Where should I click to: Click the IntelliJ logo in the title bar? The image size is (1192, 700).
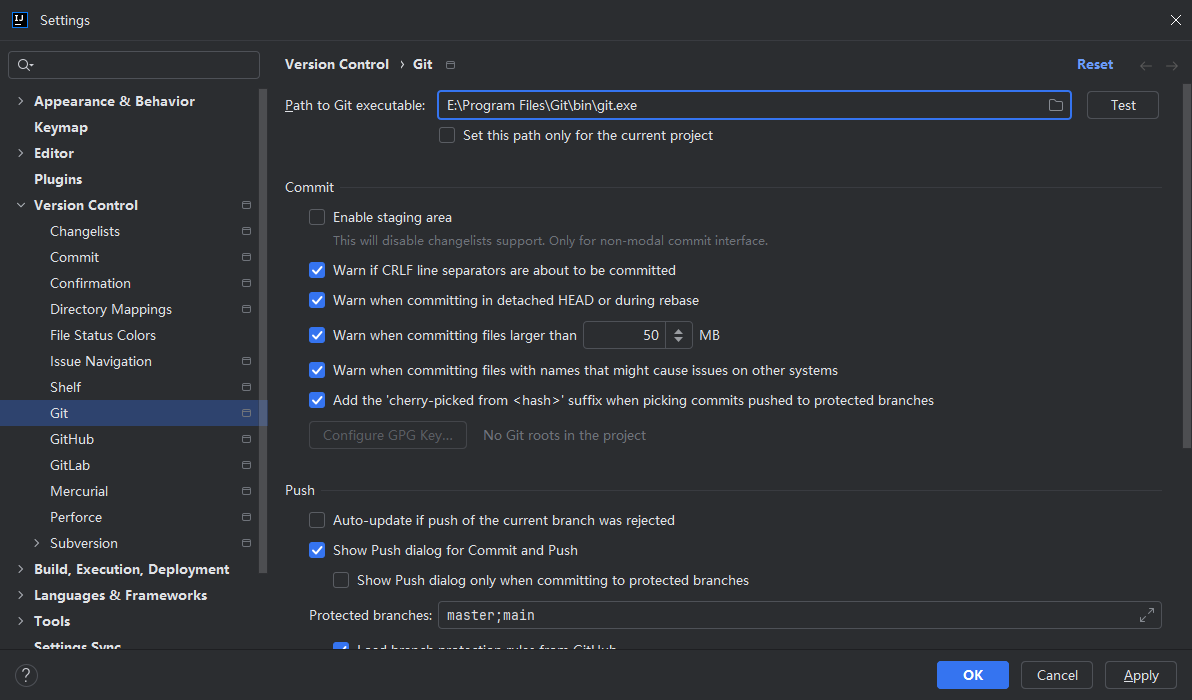pyautogui.click(x=20, y=20)
